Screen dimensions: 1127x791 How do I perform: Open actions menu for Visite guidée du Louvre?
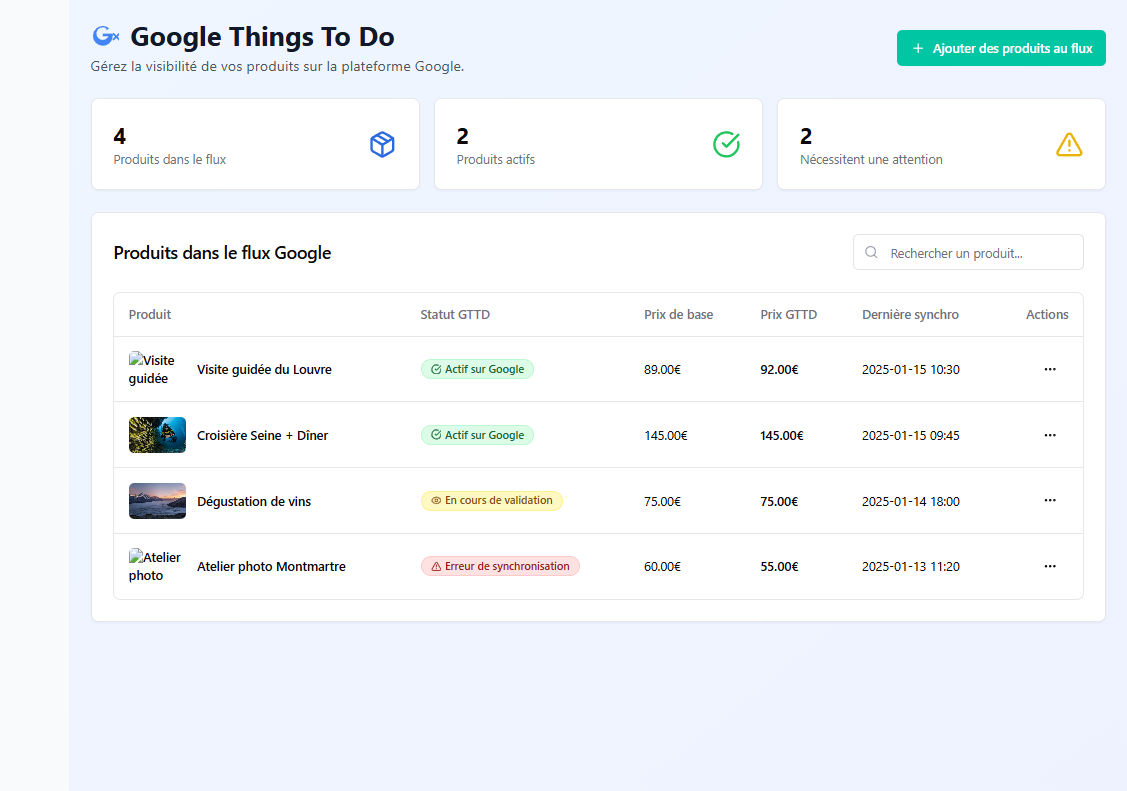[1049, 369]
